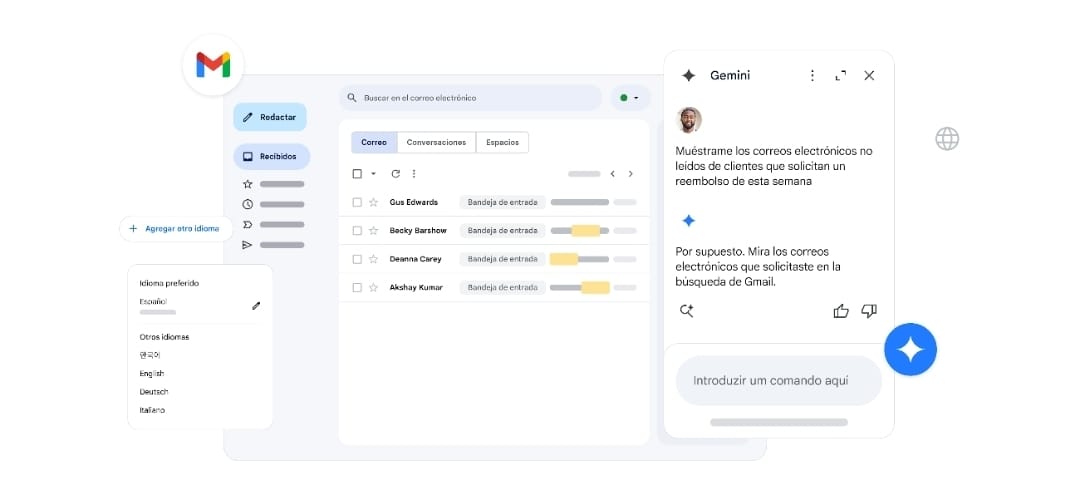Open Gemini's three-dot options menu
Viewport: 1079px width, 503px height.
pos(812,75)
